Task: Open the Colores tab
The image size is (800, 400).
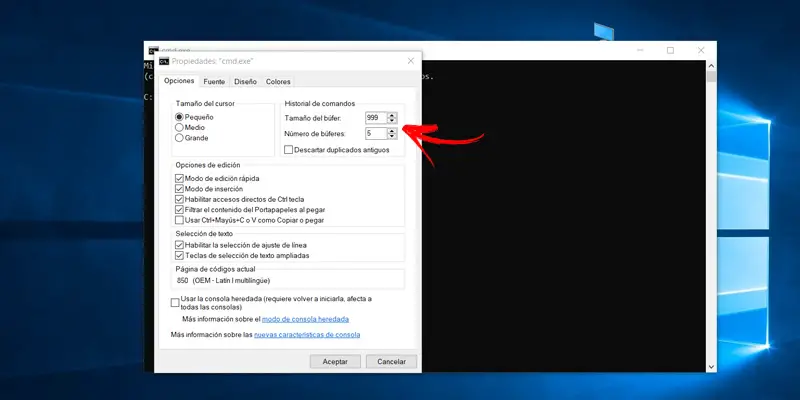Action: (x=278, y=82)
